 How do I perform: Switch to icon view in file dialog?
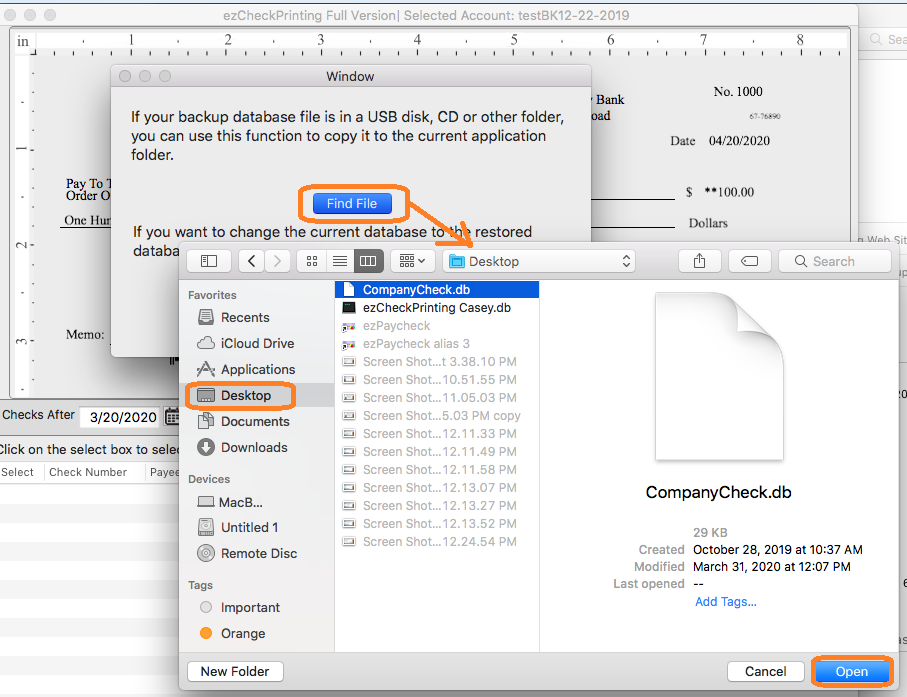point(312,261)
